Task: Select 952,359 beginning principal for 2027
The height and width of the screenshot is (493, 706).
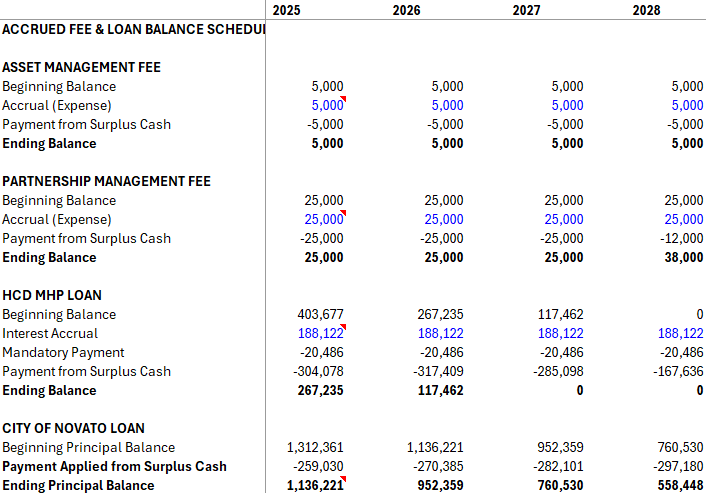Action: 560,447
